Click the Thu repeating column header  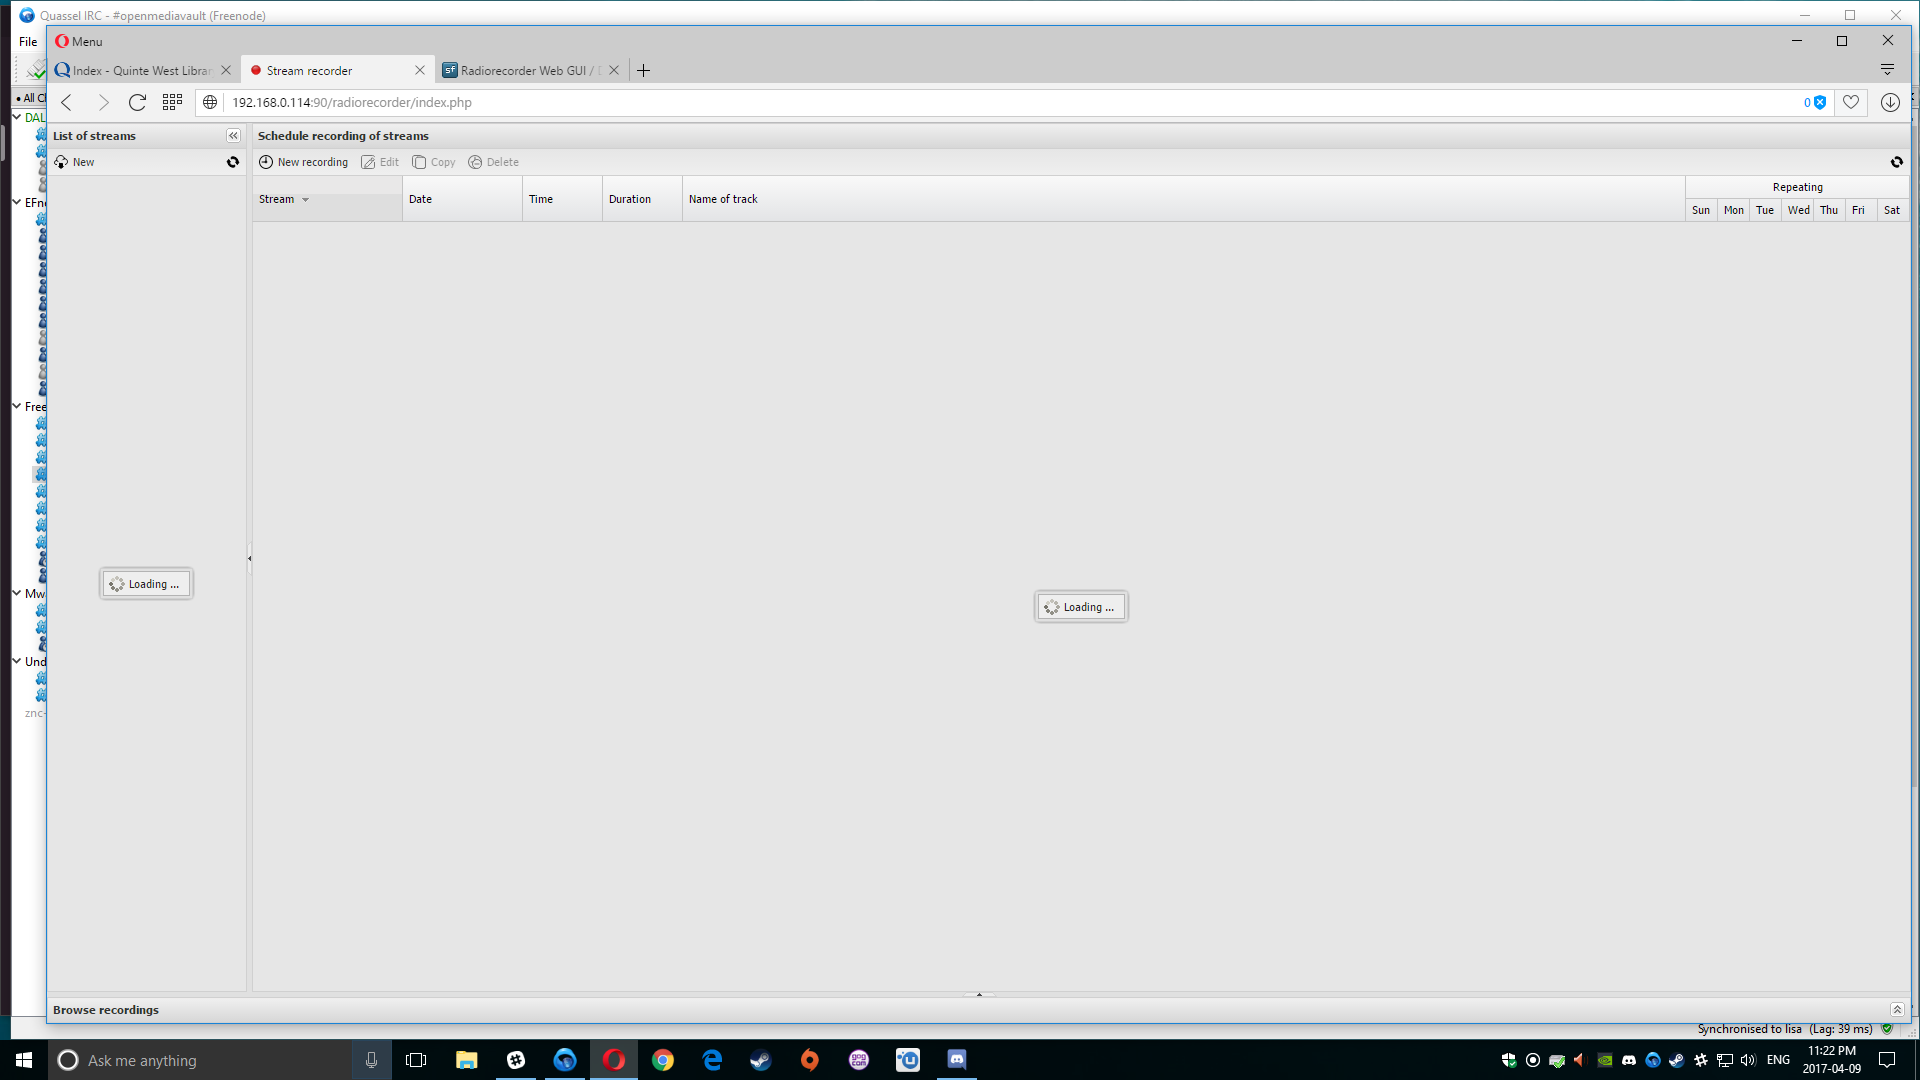[1829, 210]
